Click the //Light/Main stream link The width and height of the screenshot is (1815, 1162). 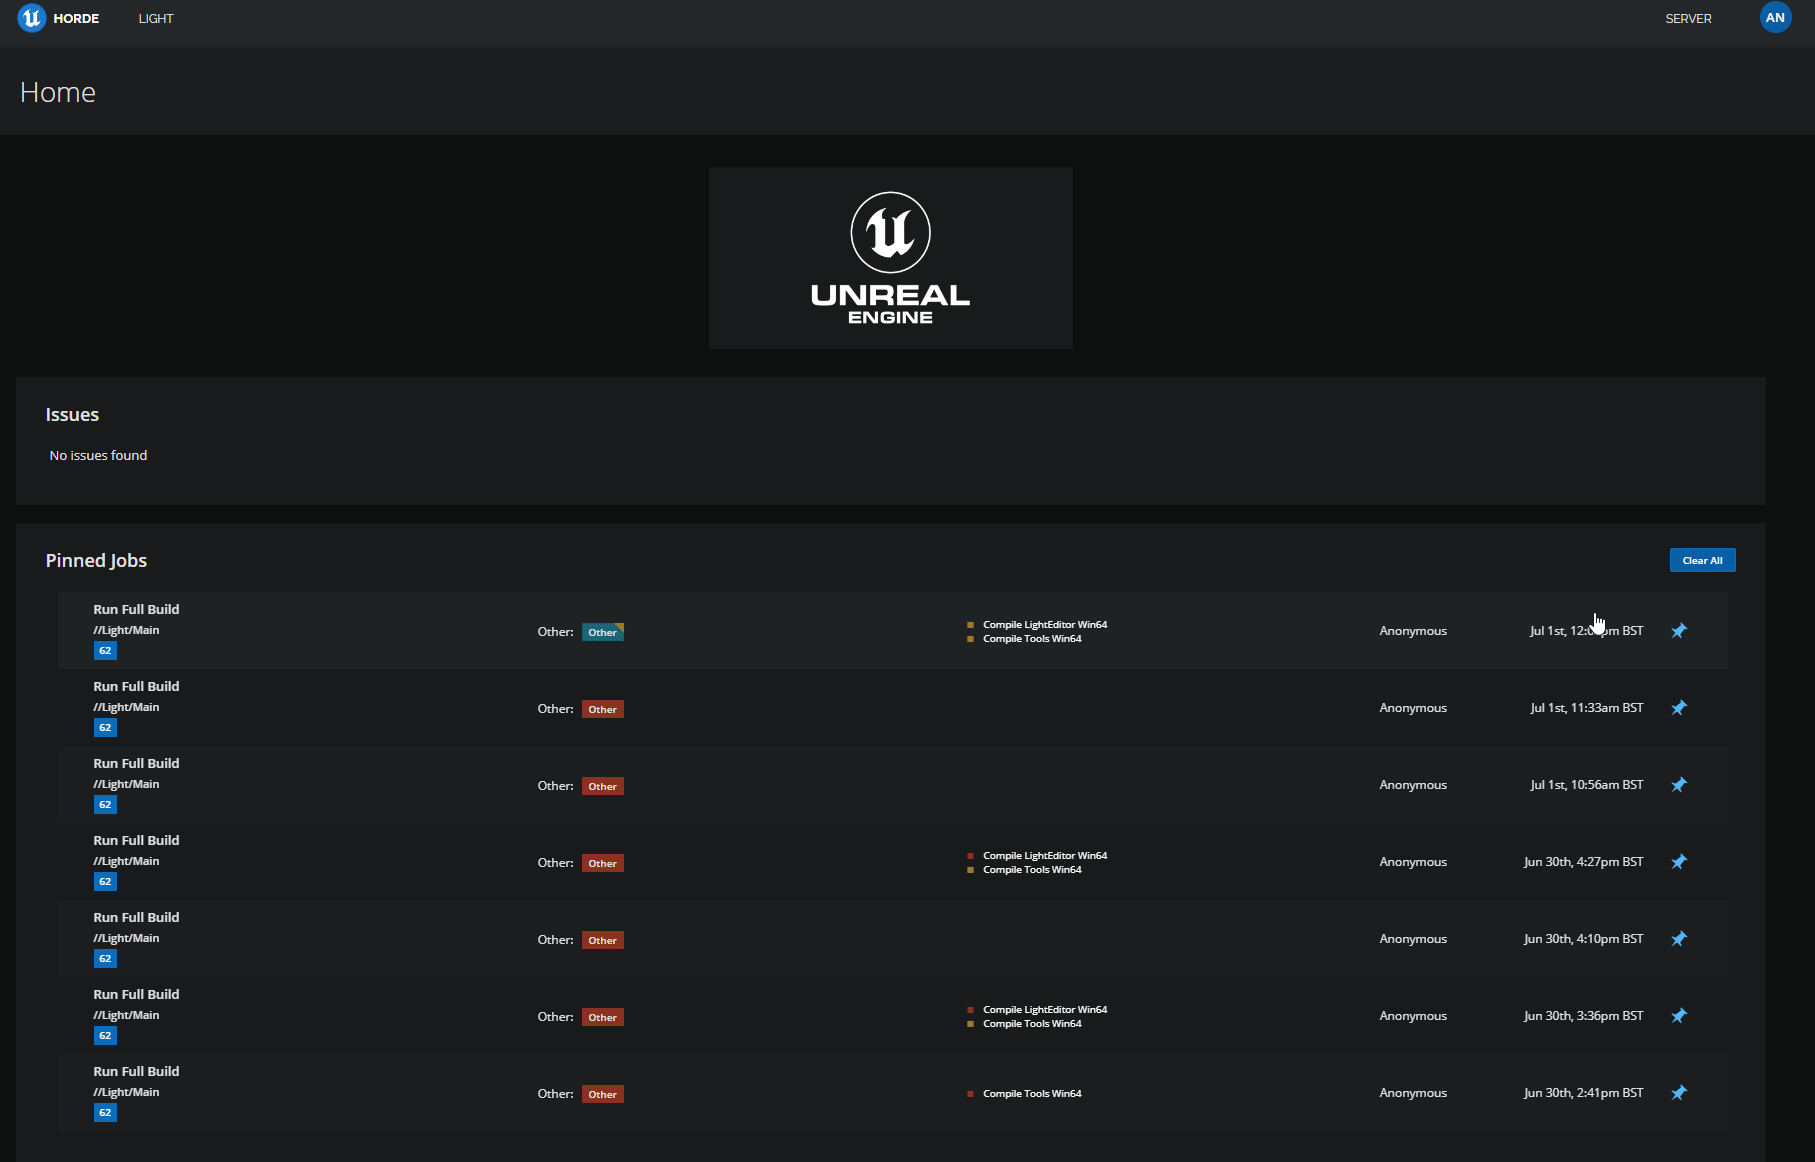click(x=125, y=630)
